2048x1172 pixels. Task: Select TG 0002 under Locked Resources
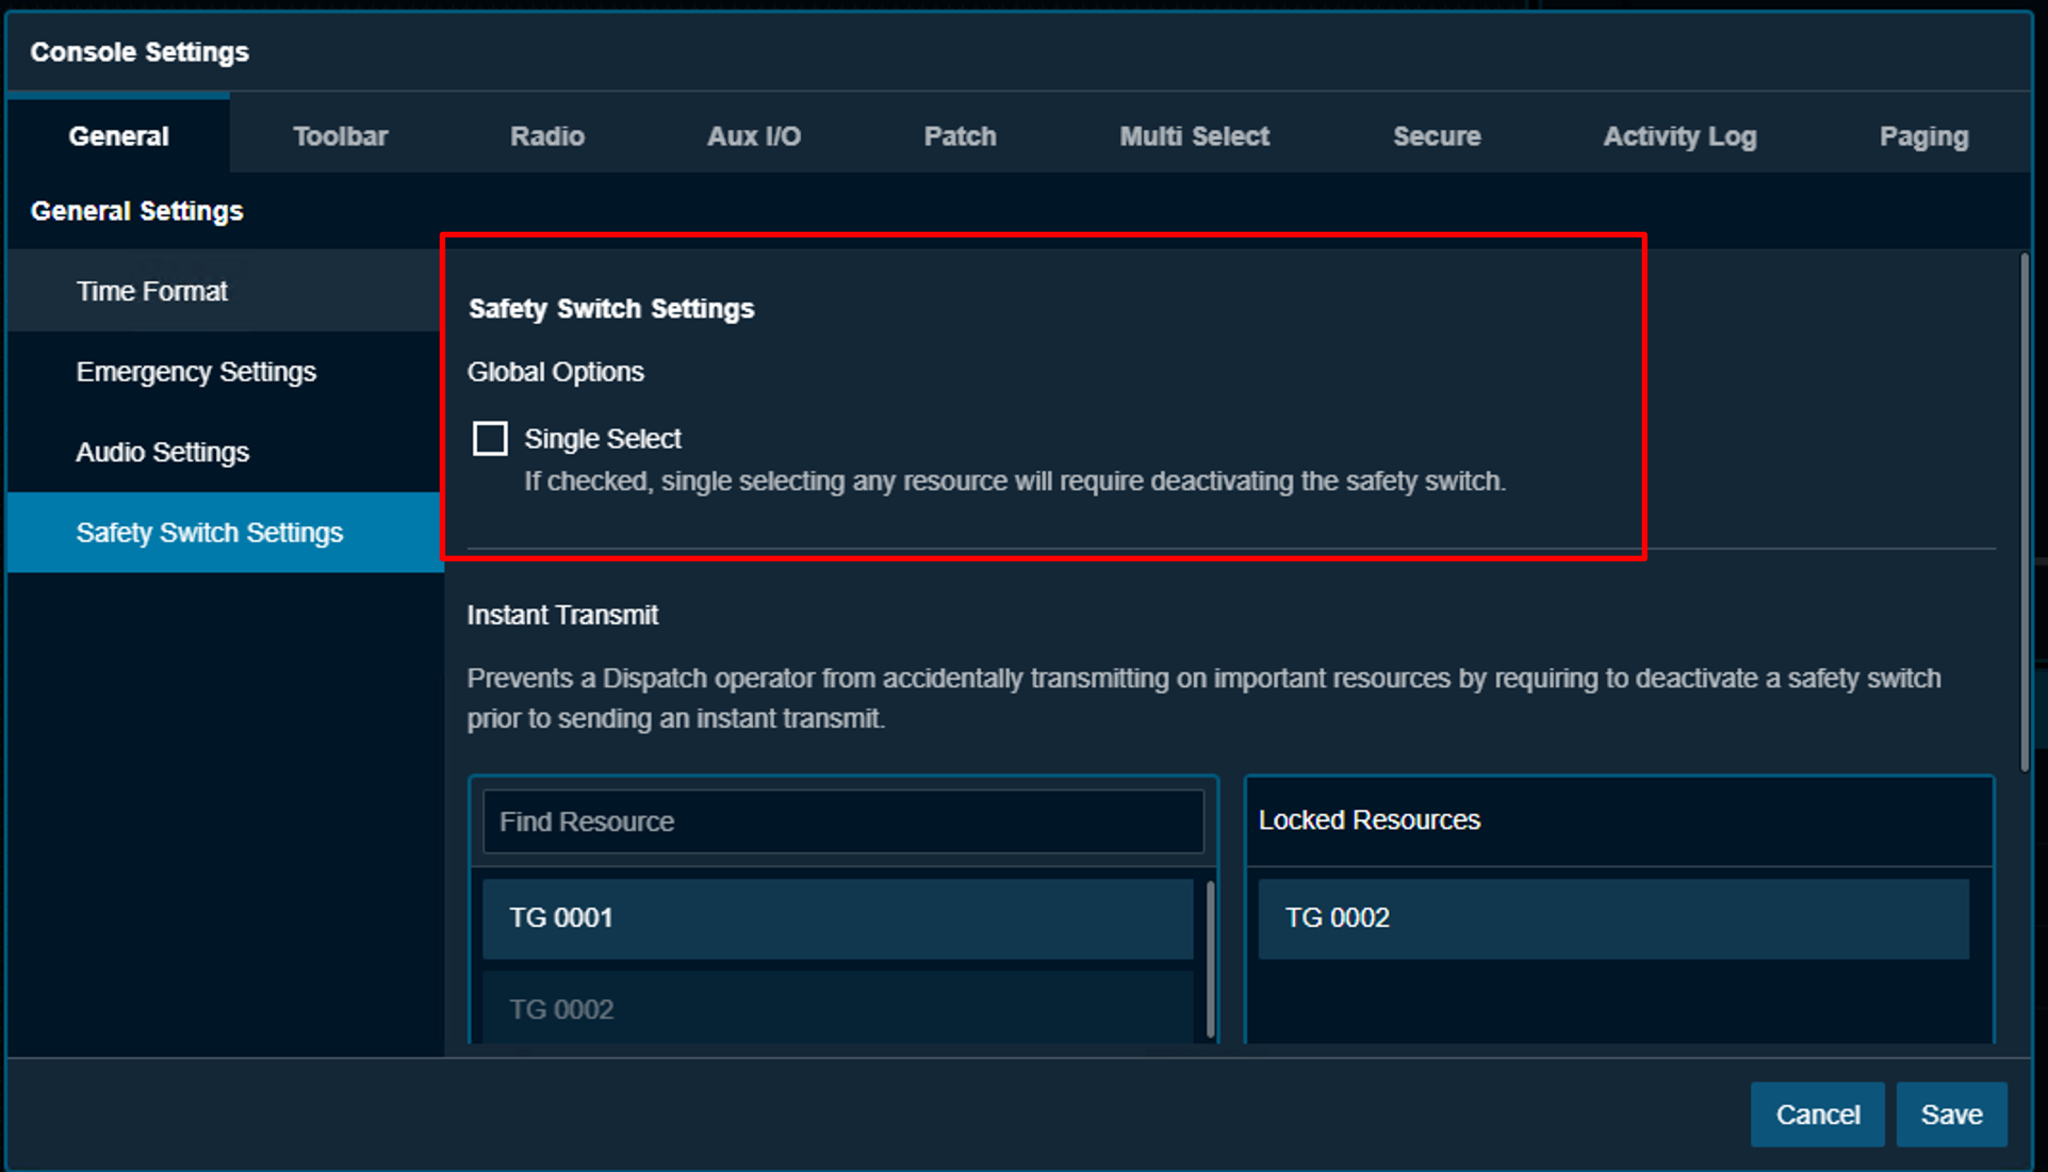(x=1613, y=918)
